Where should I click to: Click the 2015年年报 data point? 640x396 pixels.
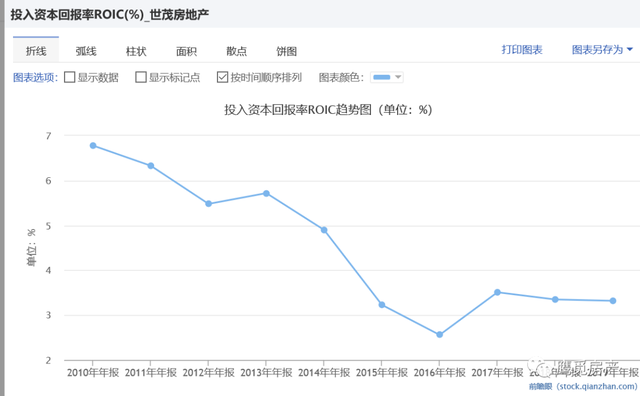(x=382, y=305)
